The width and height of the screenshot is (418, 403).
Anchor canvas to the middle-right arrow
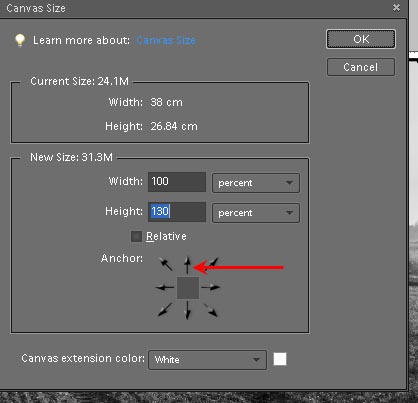click(x=211, y=287)
